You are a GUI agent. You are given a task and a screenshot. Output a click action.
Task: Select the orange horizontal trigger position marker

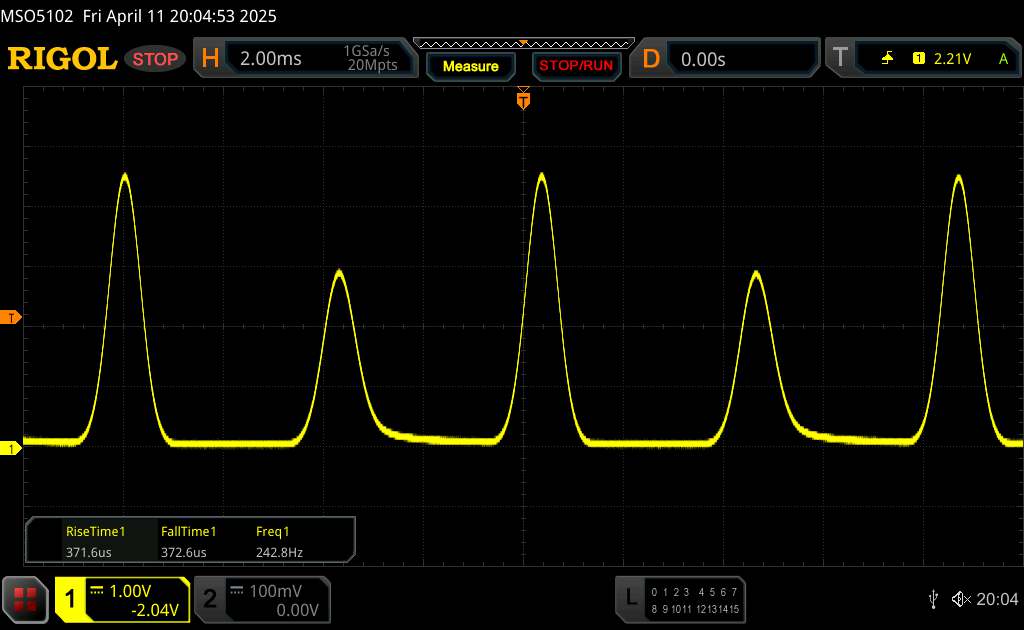click(522, 99)
